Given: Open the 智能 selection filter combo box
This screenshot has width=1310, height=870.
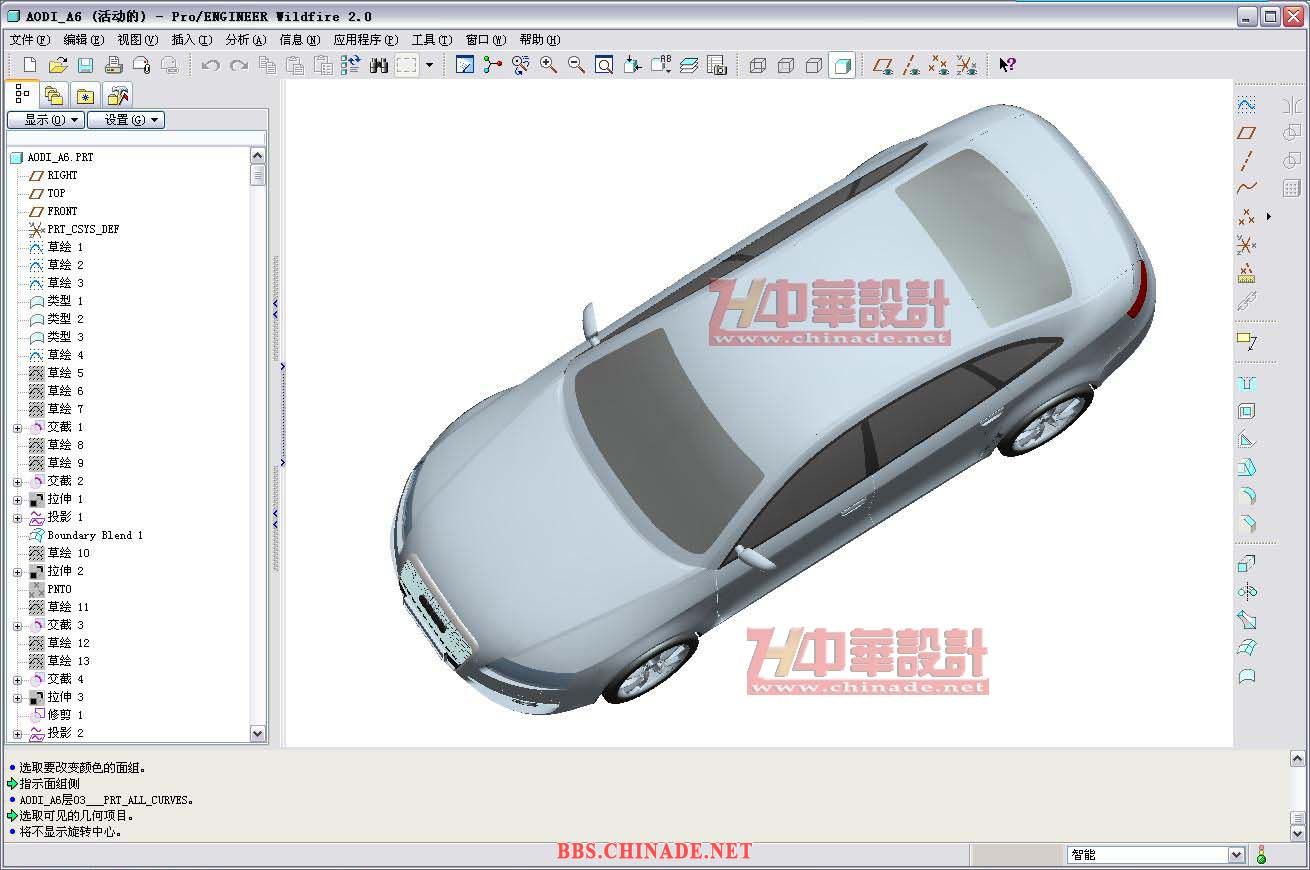Looking at the screenshot, I should pyautogui.click(x=1155, y=855).
